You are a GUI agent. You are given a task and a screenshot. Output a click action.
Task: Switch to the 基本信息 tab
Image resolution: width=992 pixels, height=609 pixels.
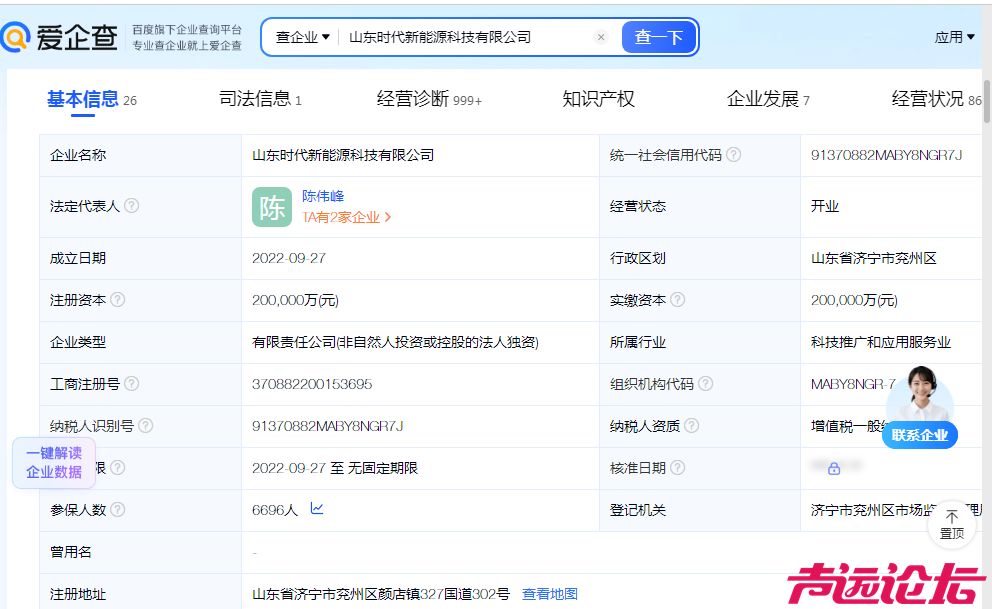(x=92, y=99)
